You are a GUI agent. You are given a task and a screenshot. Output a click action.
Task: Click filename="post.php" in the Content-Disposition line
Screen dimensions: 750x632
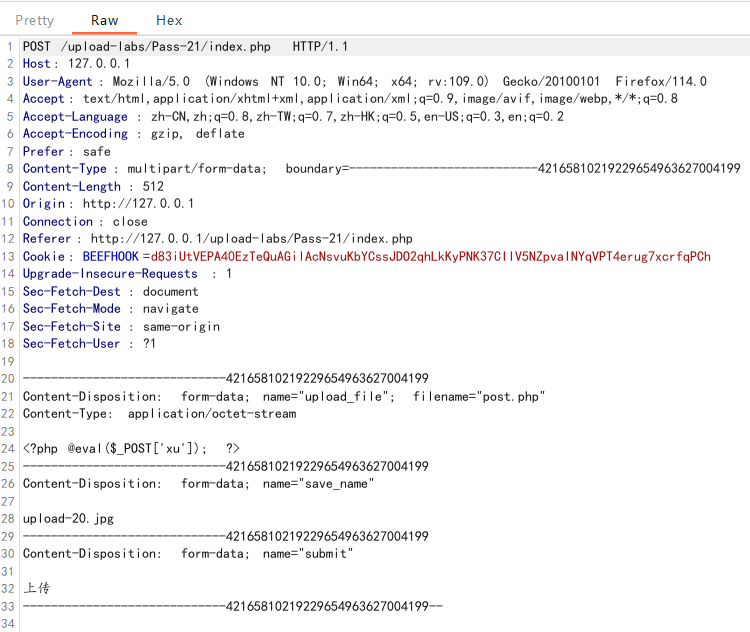[479, 397]
